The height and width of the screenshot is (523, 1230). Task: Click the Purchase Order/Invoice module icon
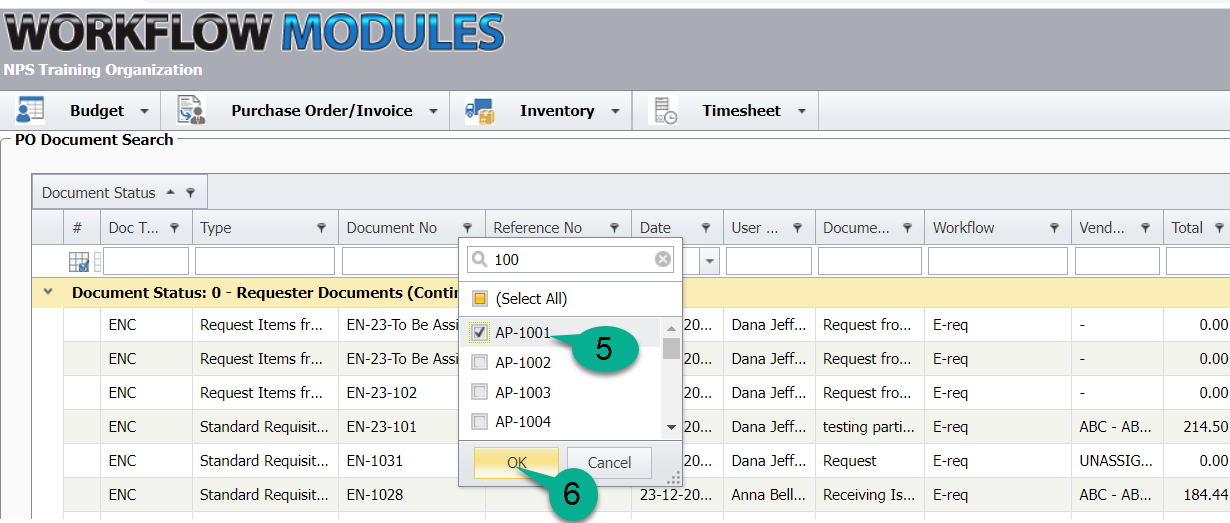point(190,110)
